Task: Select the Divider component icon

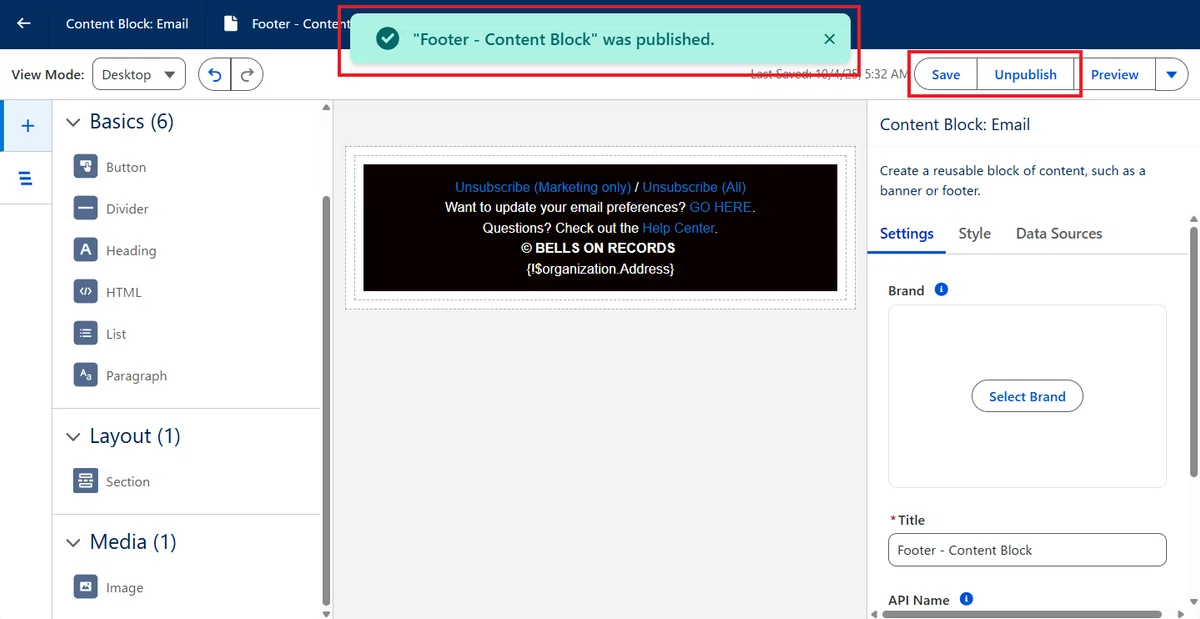Action: [85, 208]
